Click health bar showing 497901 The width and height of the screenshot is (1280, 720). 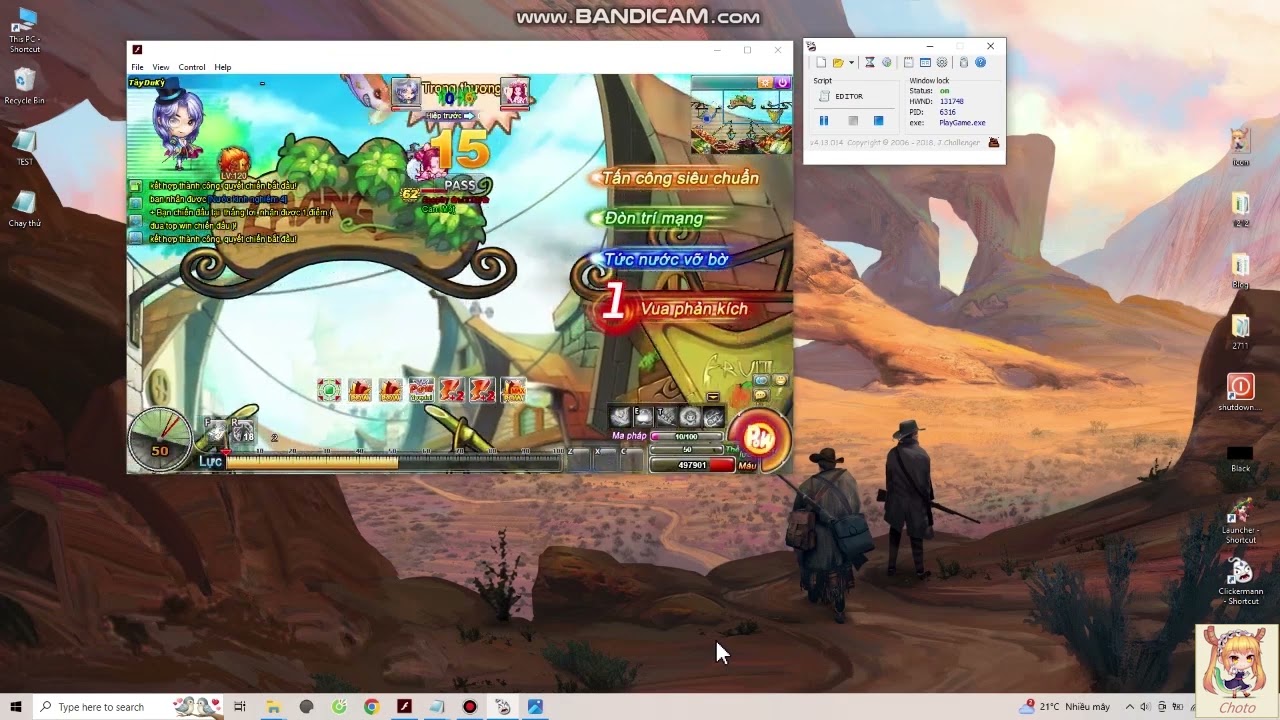692,465
